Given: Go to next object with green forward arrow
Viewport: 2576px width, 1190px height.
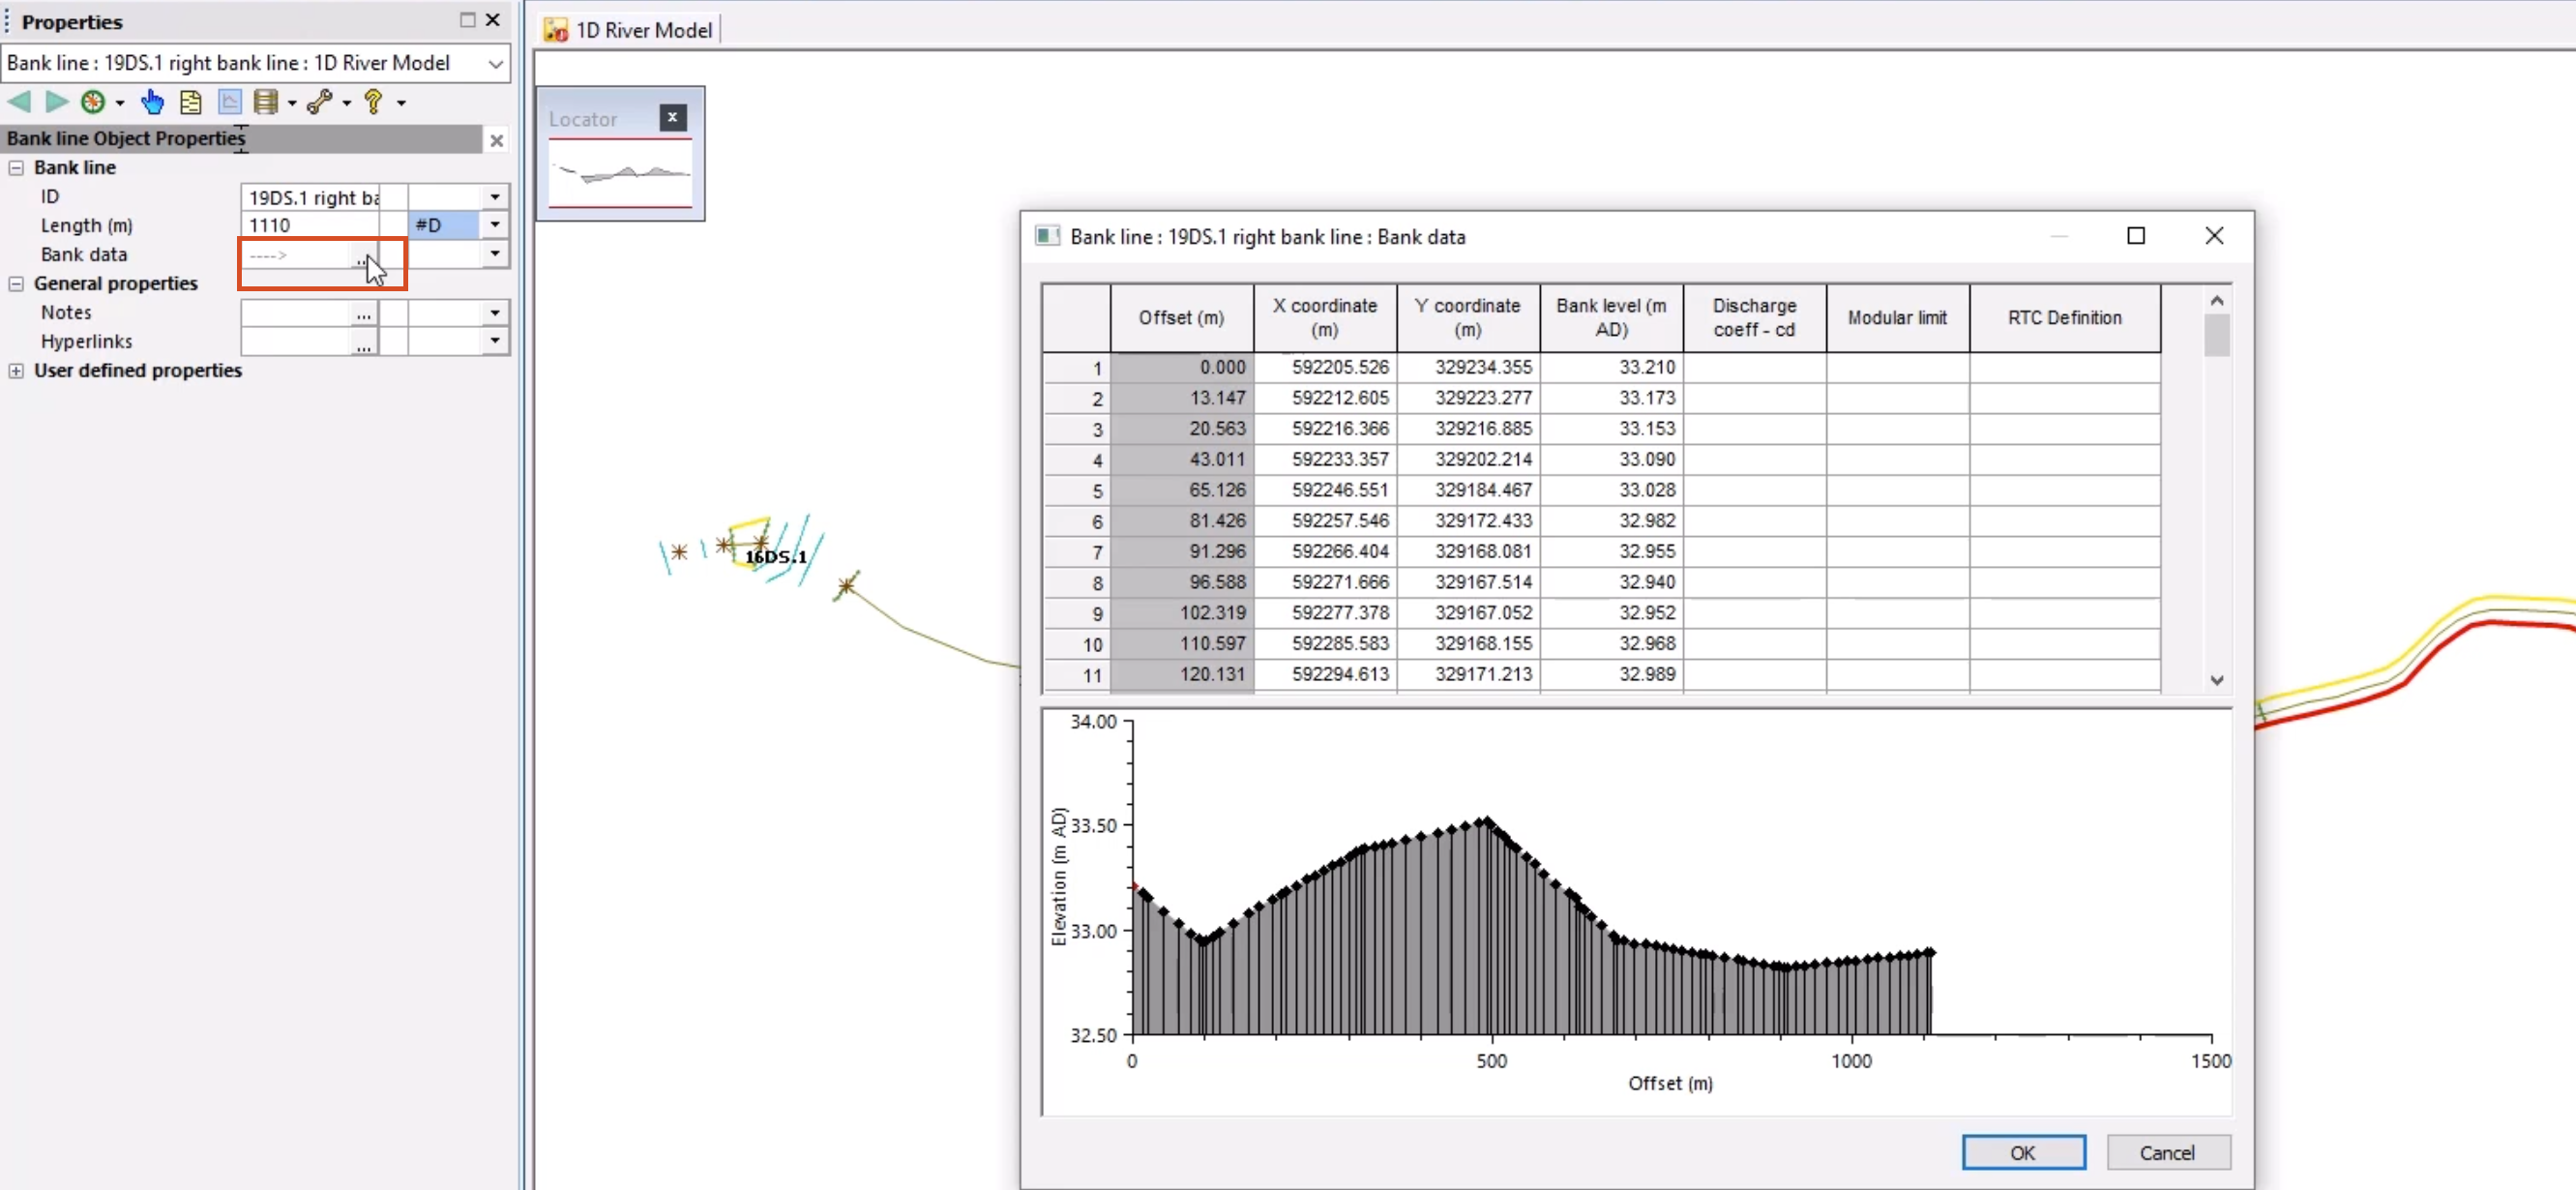Looking at the screenshot, I should point(56,102).
